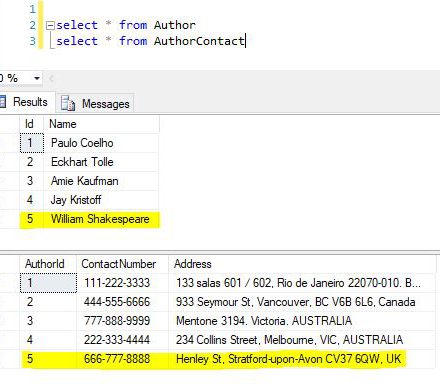Place cursor at end of AuthorContact query
The width and height of the screenshot is (440, 387).
coord(245,41)
